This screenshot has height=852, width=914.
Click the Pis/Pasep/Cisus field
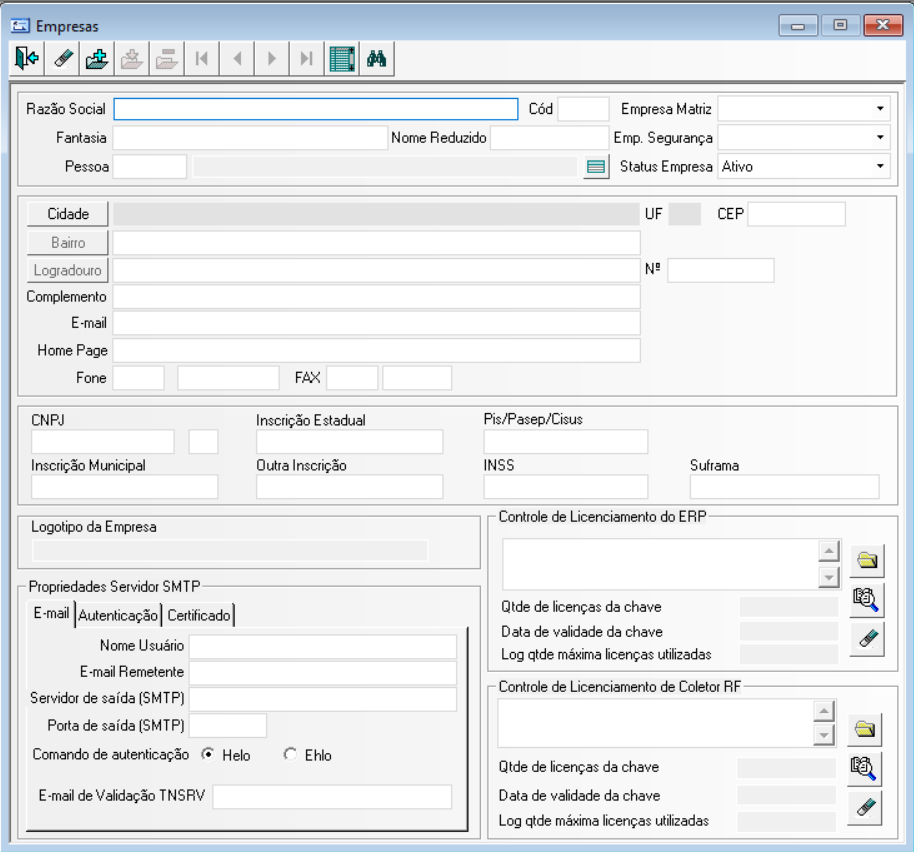point(565,442)
